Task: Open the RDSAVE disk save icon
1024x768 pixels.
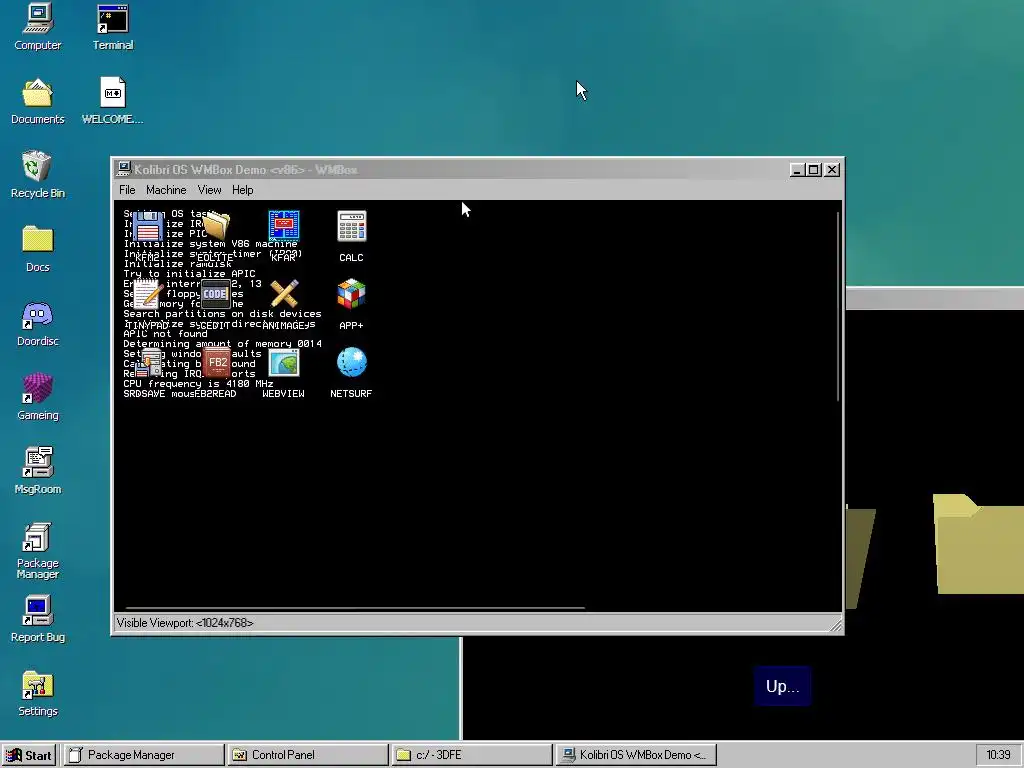Action: coord(148,363)
